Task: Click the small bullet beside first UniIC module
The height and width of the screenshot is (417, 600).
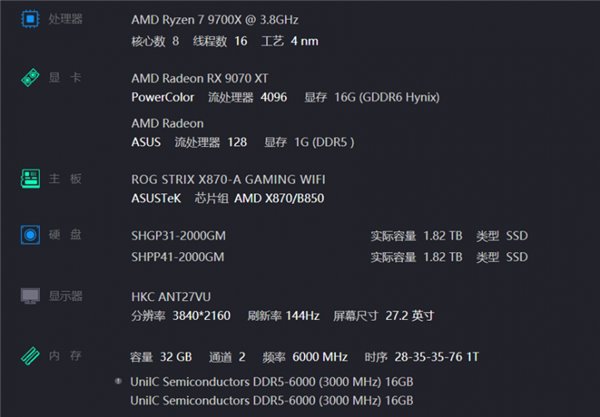Action: coord(118,381)
